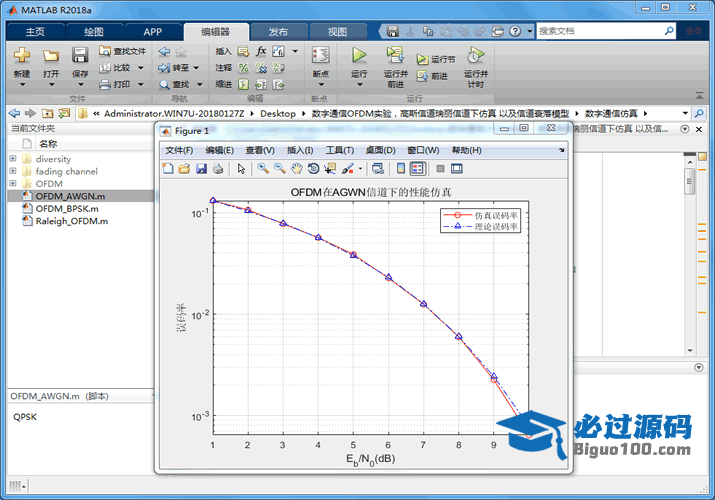Open the 比较 dropdown arrow
This screenshot has width=715, height=500.
[x=141, y=68]
